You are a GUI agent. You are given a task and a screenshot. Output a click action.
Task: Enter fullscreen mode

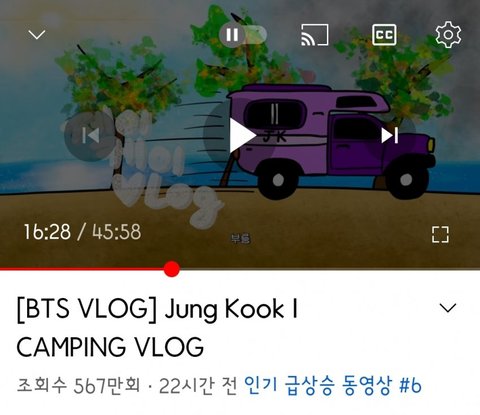coord(440,235)
